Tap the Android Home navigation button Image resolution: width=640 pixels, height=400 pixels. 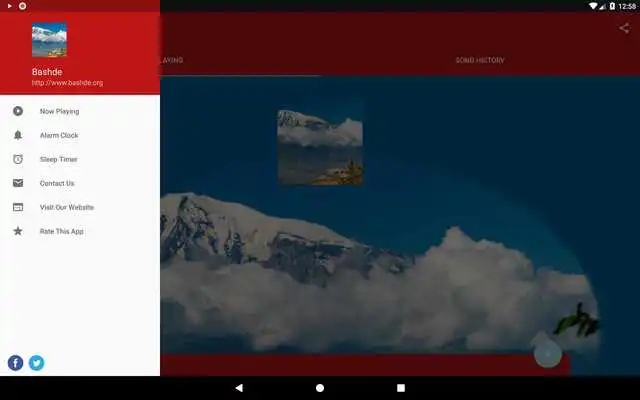coord(320,388)
